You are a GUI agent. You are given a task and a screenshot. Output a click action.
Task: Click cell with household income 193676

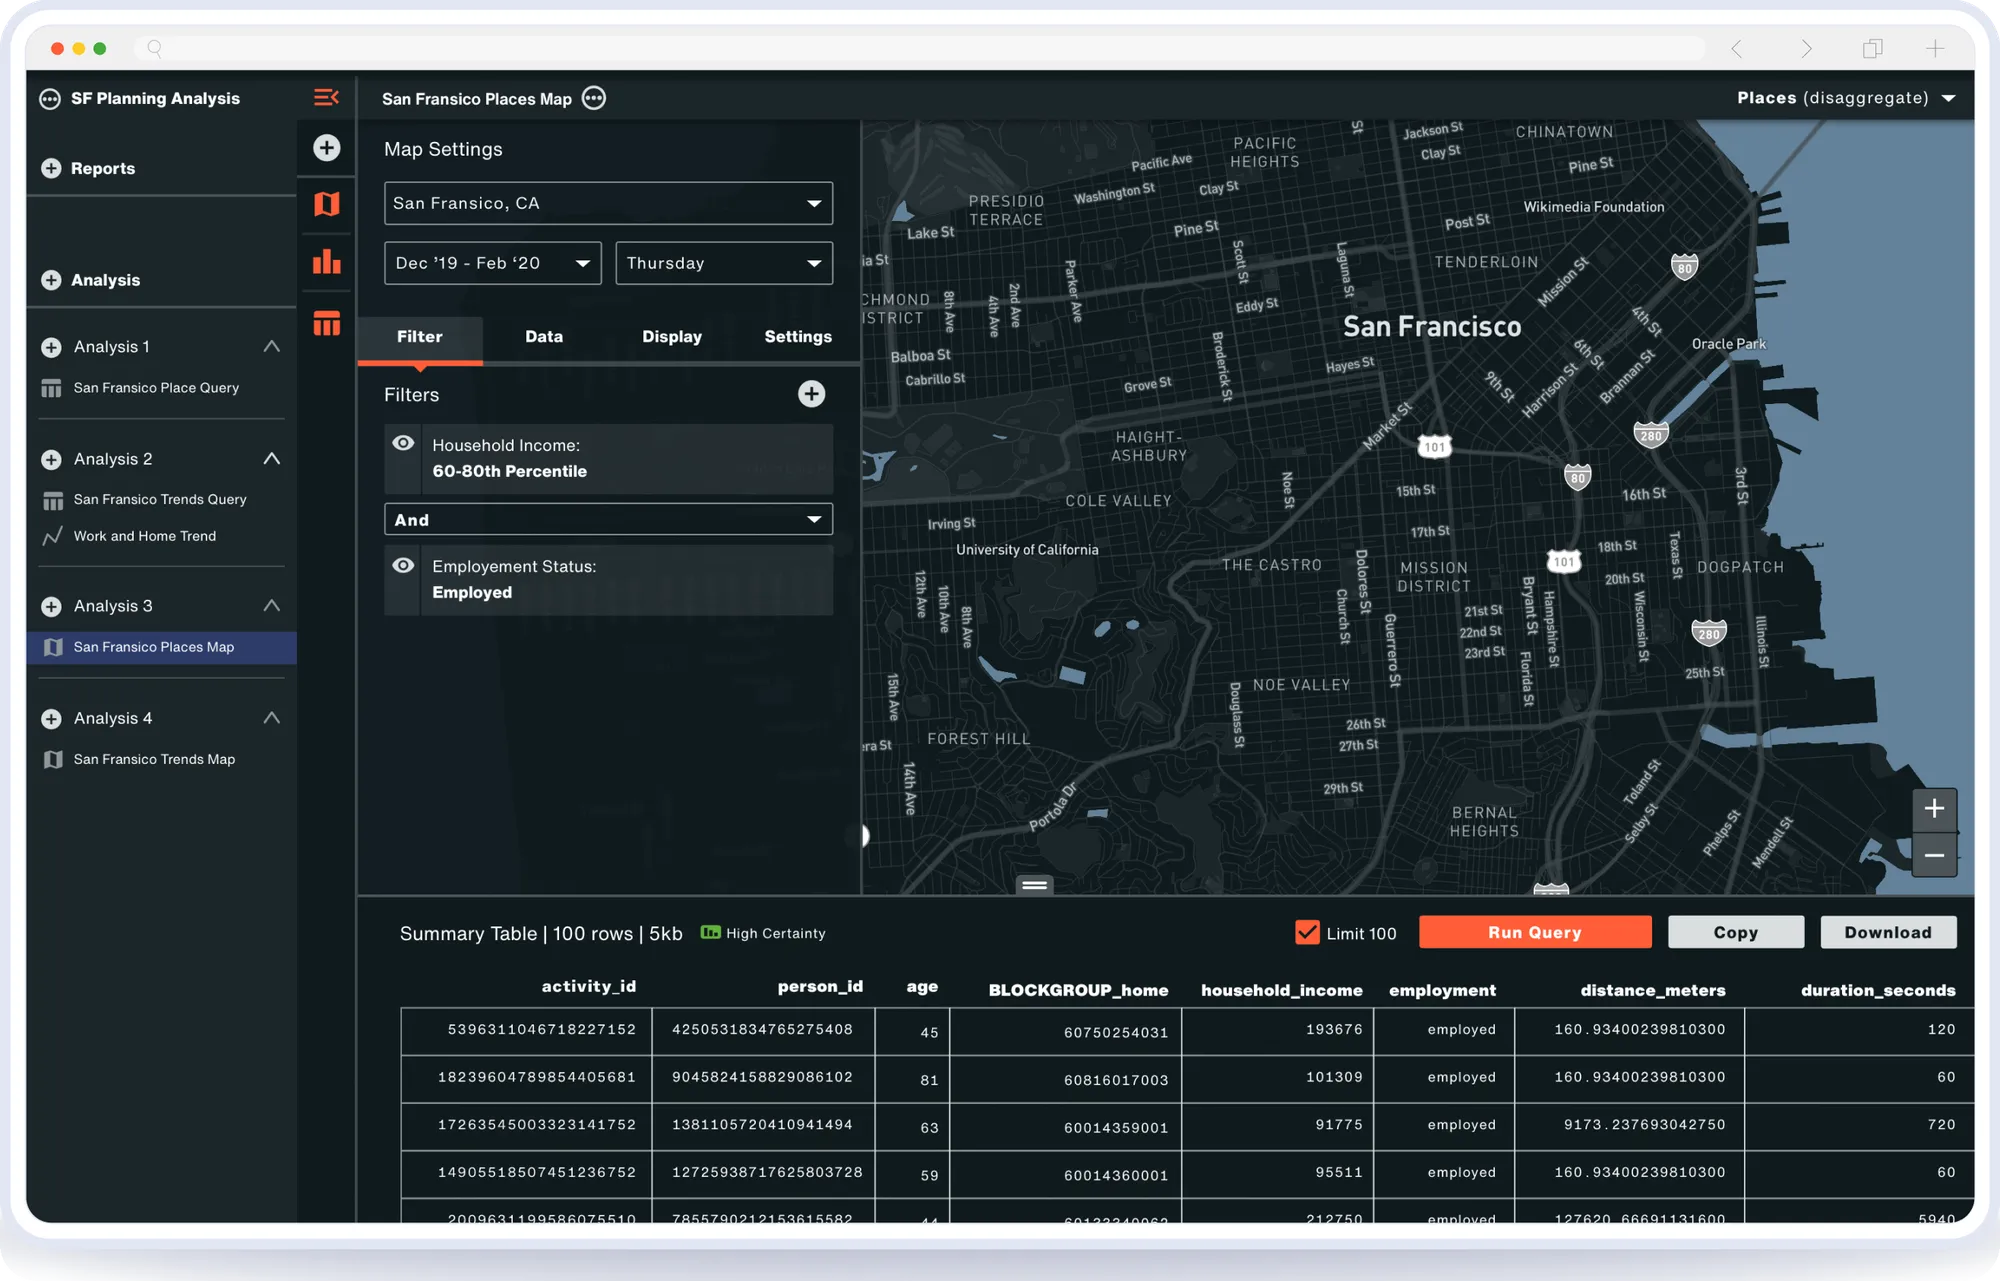pyautogui.click(x=1277, y=1030)
